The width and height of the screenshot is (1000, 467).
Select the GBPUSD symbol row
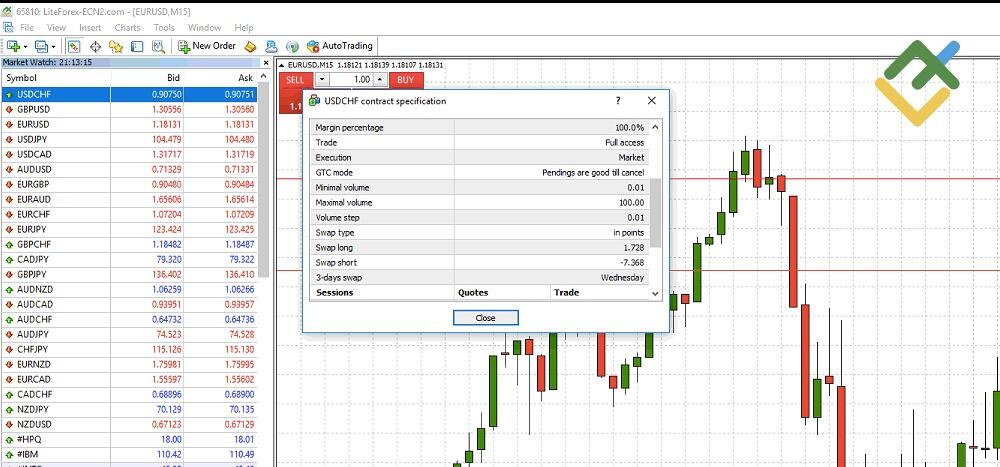pos(129,109)
